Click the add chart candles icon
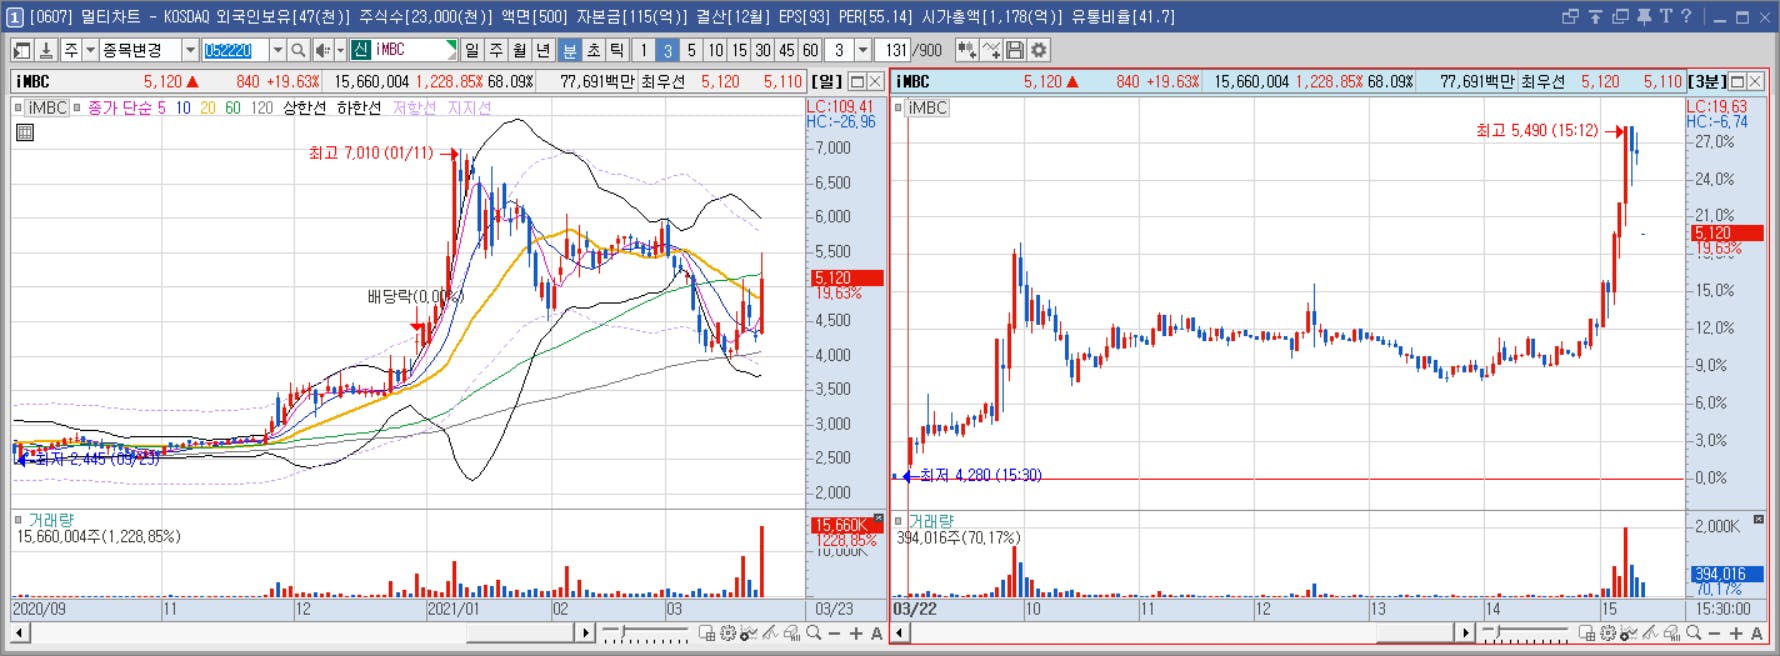 coord(966,50)
